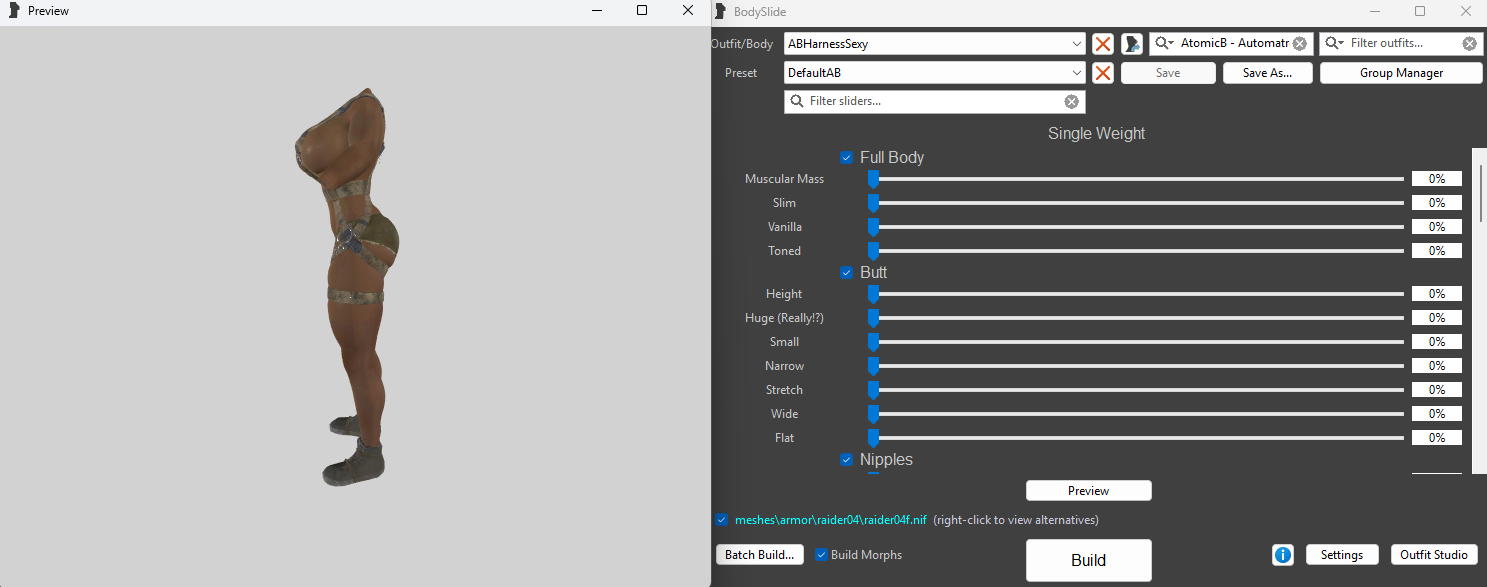This screenshot has height=587, width=1487.
Task: Click the Wide percentage value field
Action: click(x=1437, y=414)
